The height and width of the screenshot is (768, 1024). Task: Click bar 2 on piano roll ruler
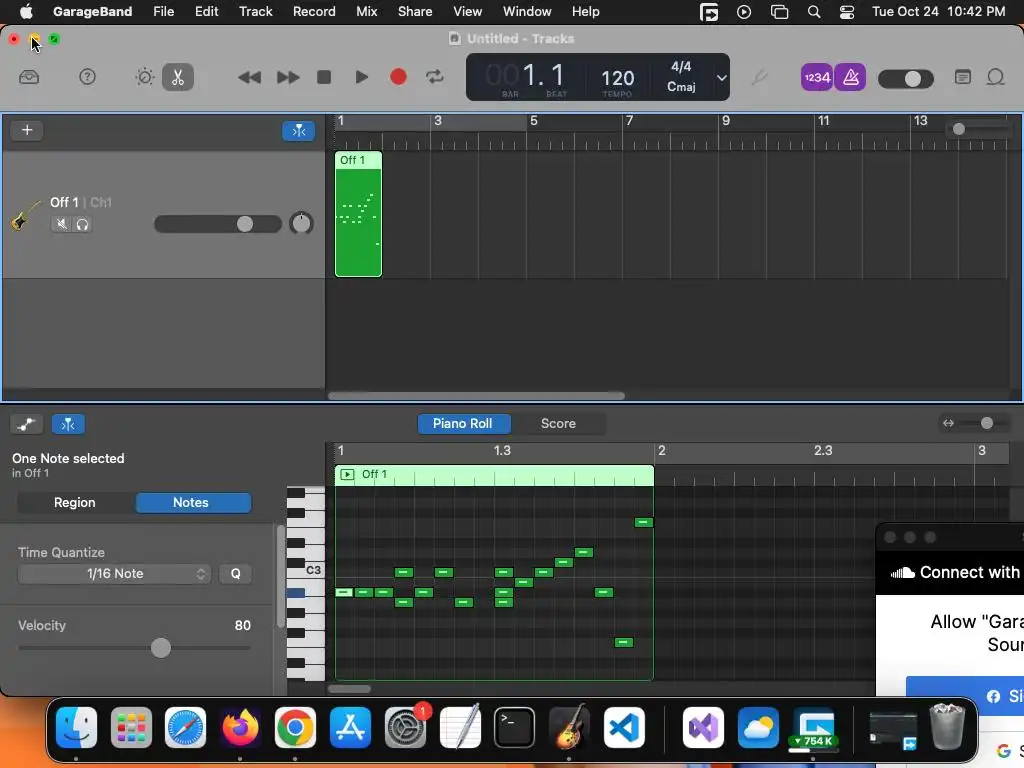click(661, 451)
